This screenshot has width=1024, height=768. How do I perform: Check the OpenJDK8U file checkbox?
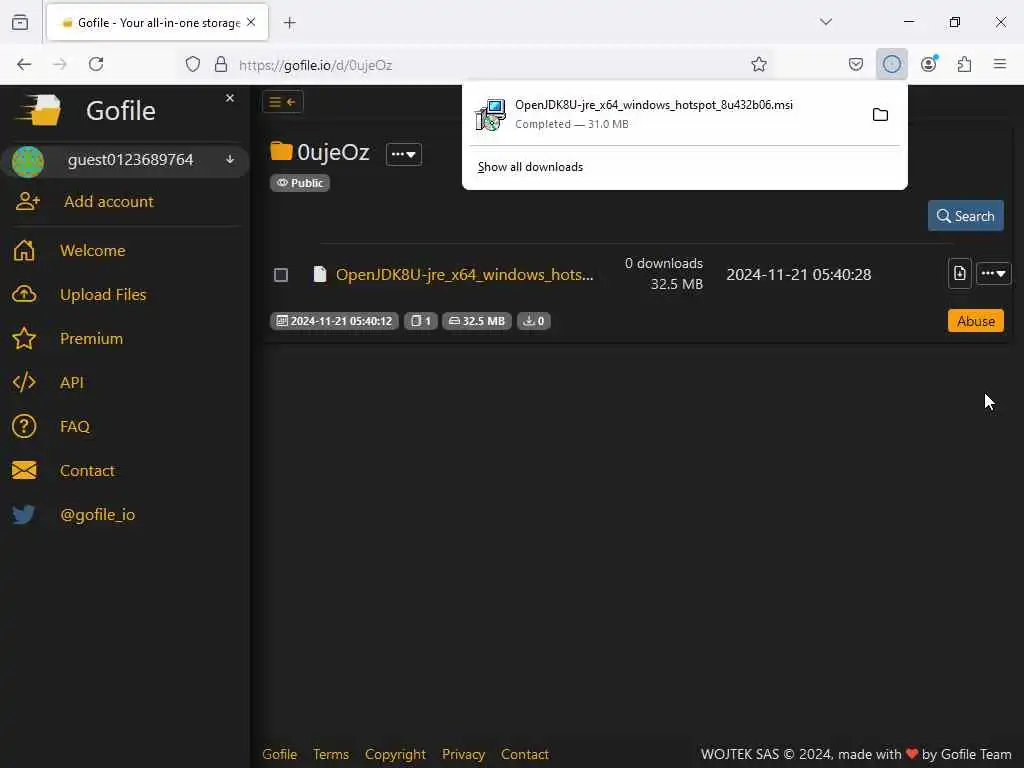click(x=281, y=275)
